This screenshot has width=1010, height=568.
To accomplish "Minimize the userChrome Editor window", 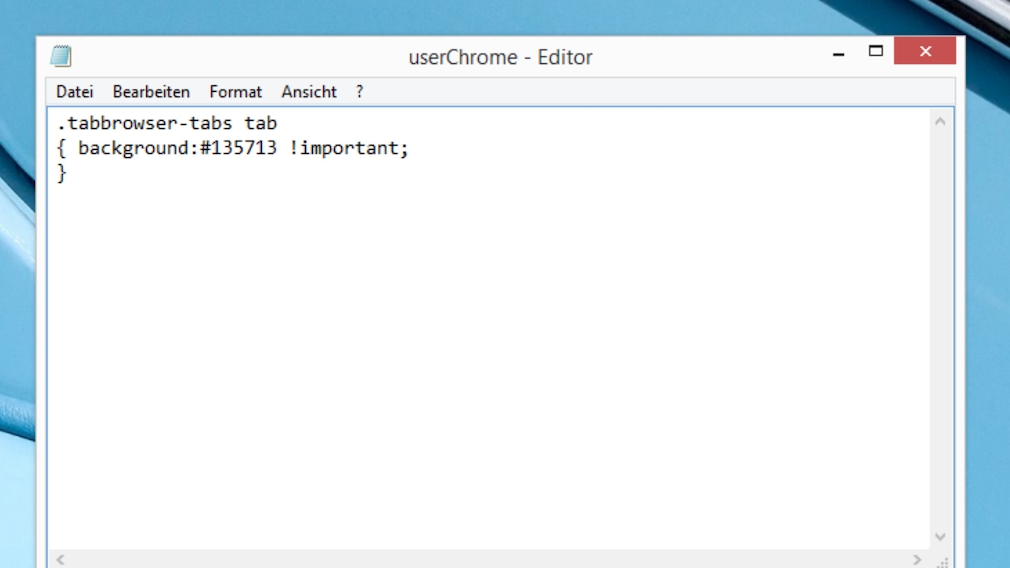I will click(838, 54).
